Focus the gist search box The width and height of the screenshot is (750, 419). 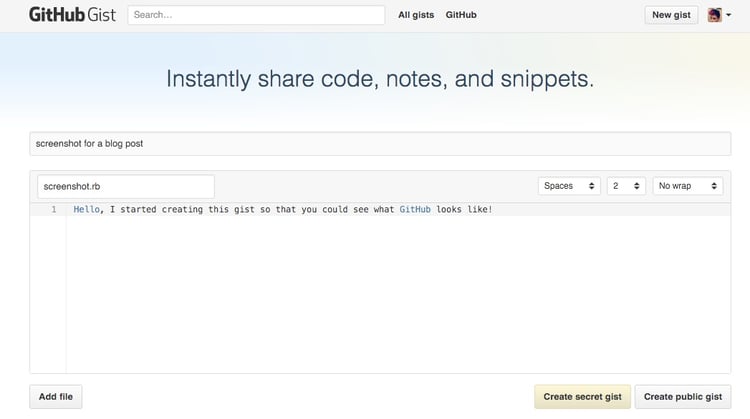pos(256,15)
